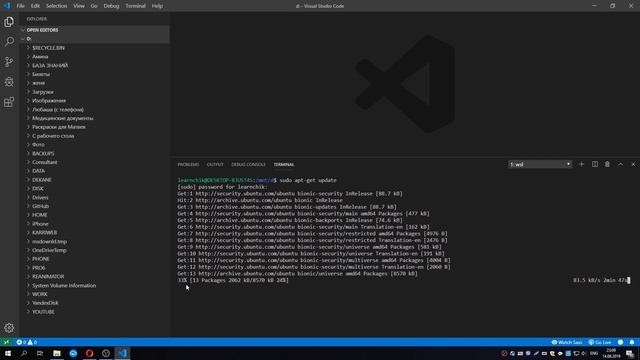Screen dimensions: 640x360
Task: Expand the Consultant folder
Action: [x=95, y=162]
